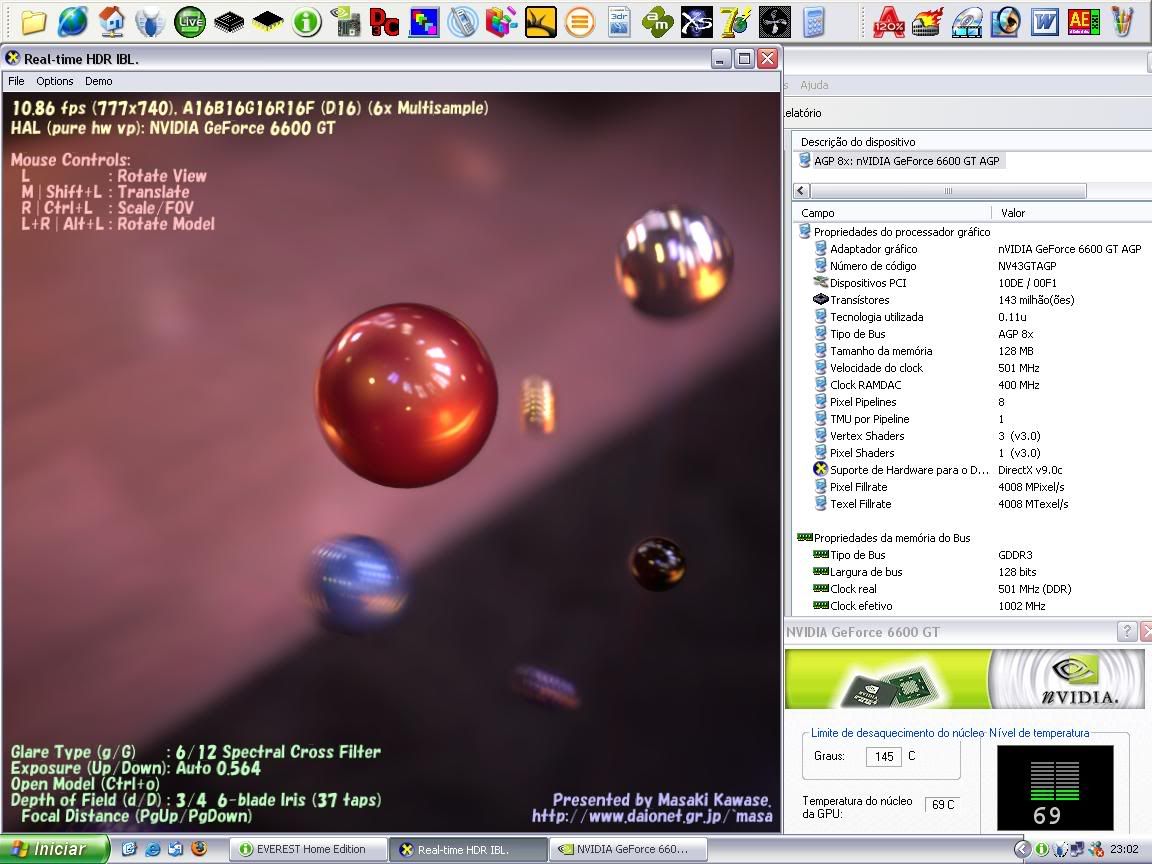Launch the red Alcohol 120% icon
This screenshot has height=864, width=1152.
pos(888,21)
